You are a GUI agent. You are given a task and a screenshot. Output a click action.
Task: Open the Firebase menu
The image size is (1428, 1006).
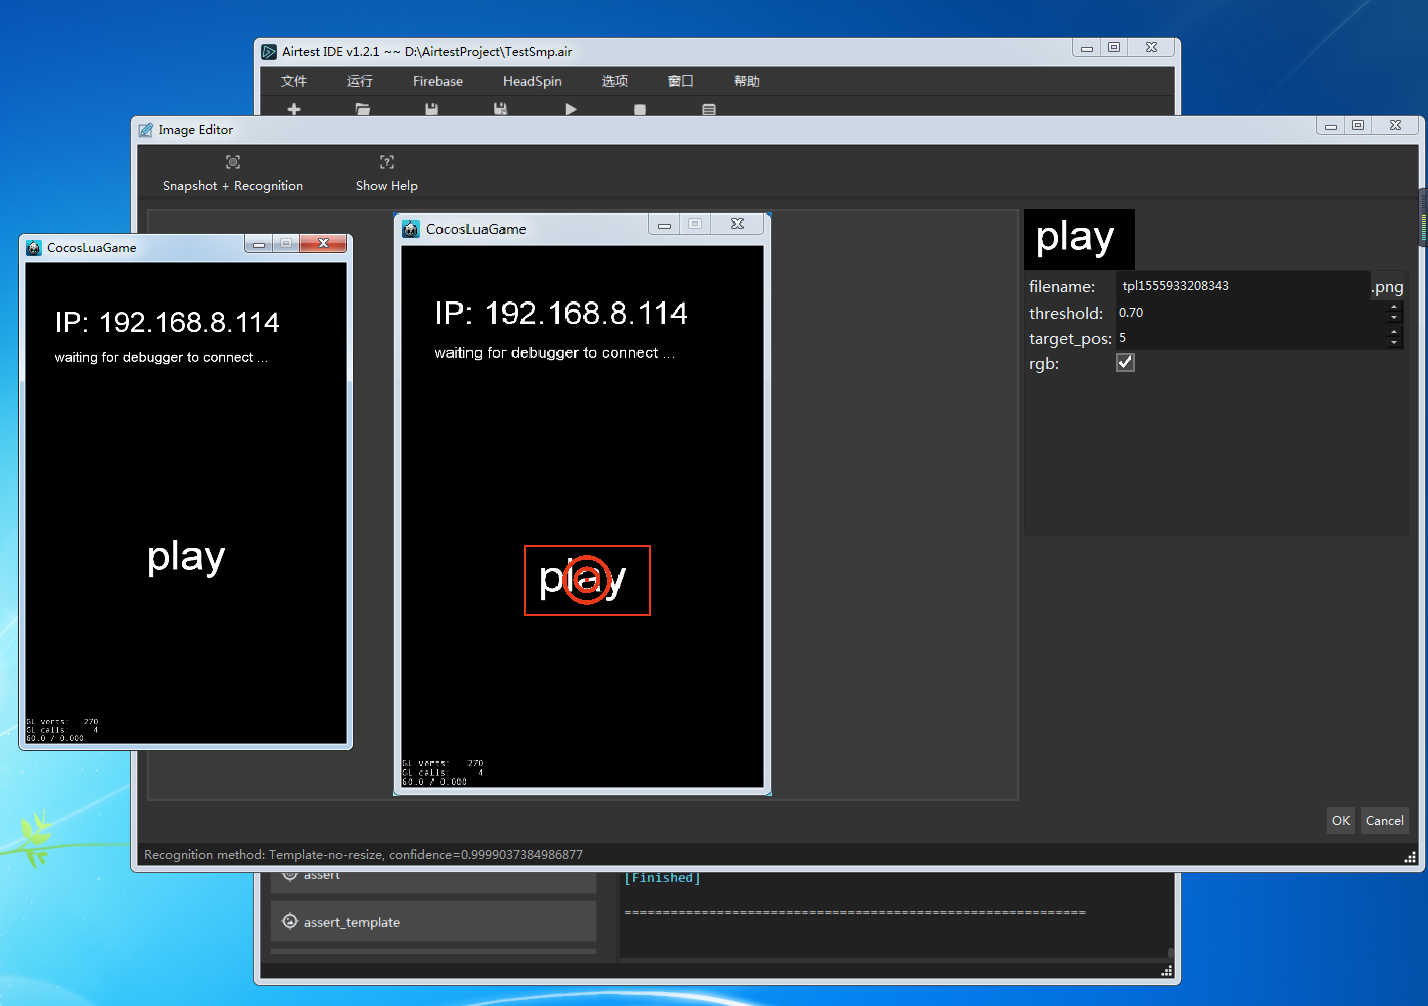pos(438,81)
